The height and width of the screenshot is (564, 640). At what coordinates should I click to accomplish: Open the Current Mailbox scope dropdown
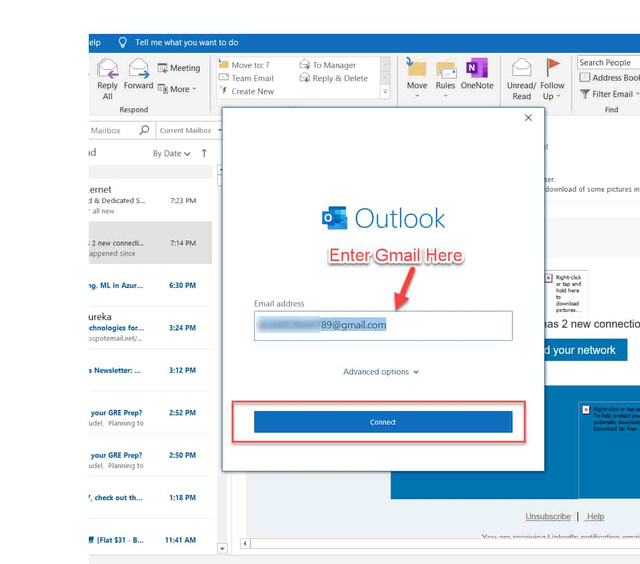pyautogui.click(x=189, y=130)
